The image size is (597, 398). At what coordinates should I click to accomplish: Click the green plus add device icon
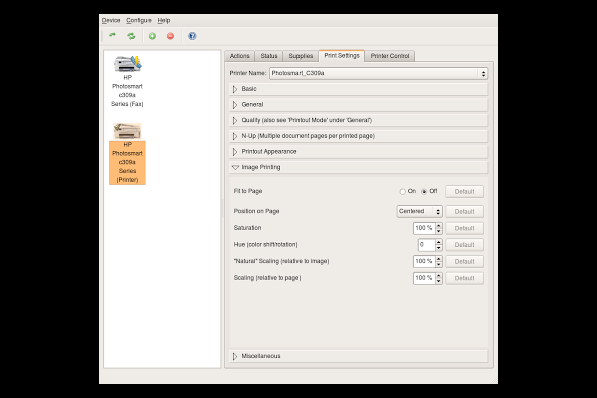pos(152,36)
